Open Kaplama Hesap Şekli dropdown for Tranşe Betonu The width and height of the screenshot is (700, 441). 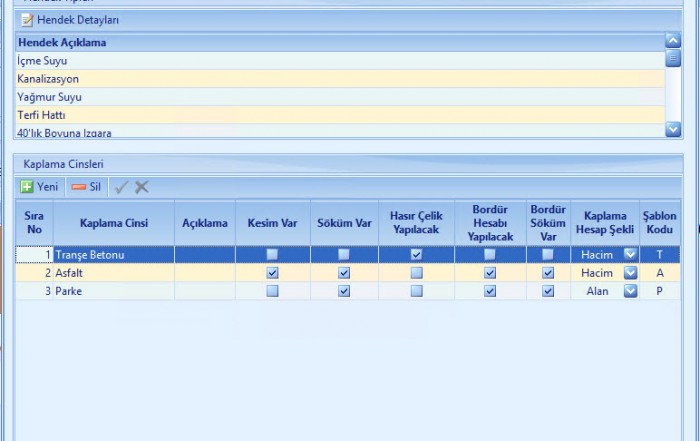tap(630, 255)
